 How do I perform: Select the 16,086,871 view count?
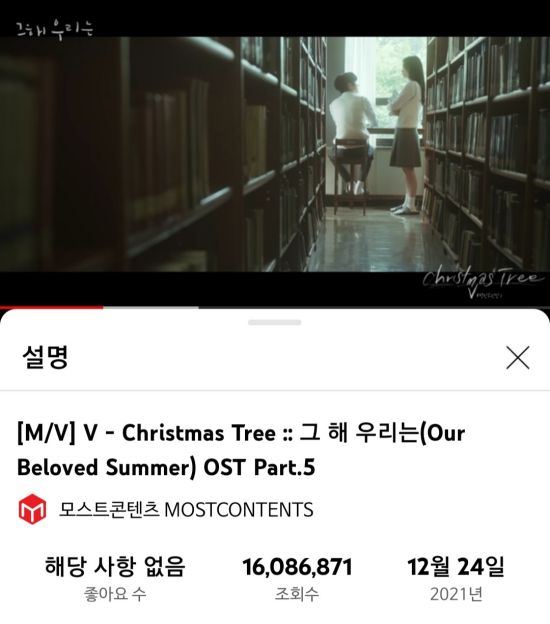coord(297,567)
